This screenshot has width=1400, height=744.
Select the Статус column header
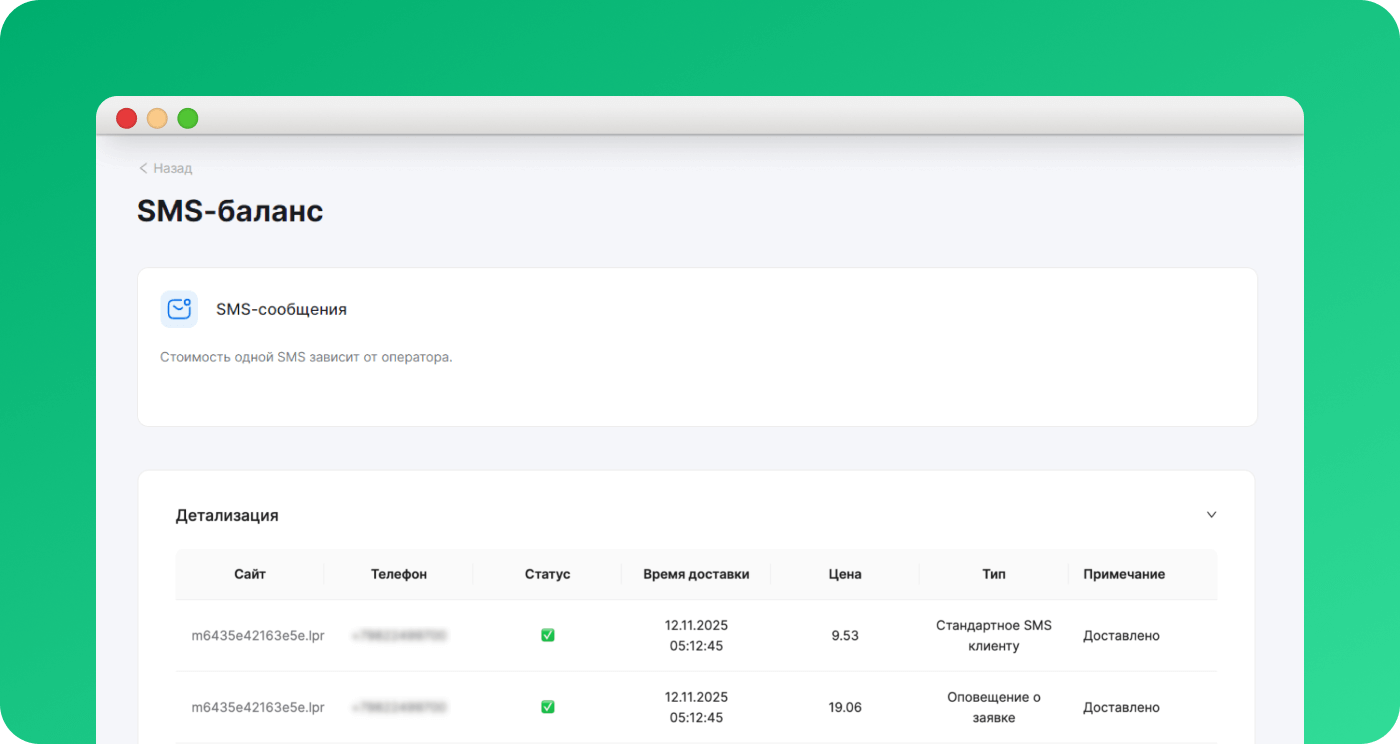(547, 574)
